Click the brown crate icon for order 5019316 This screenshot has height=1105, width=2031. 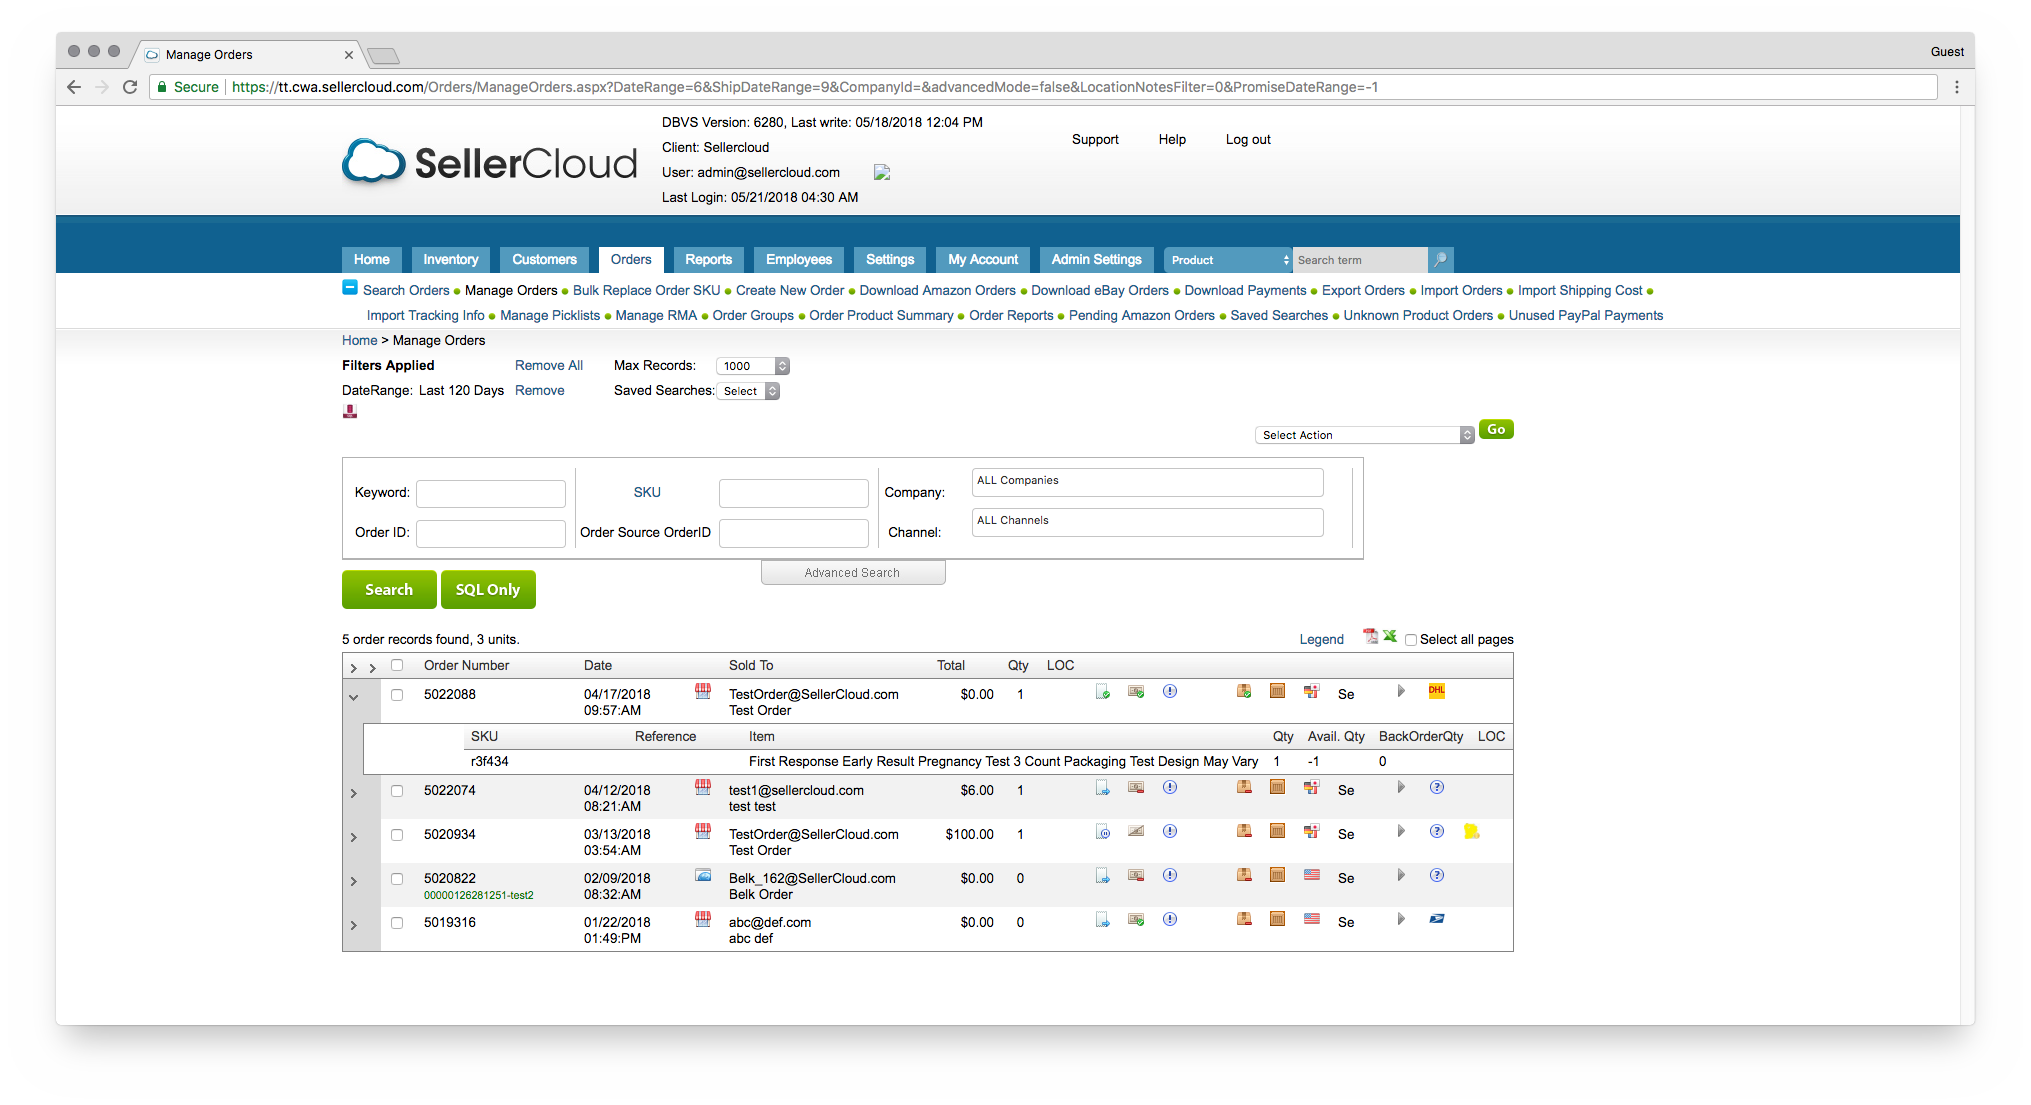[1277, 919]
